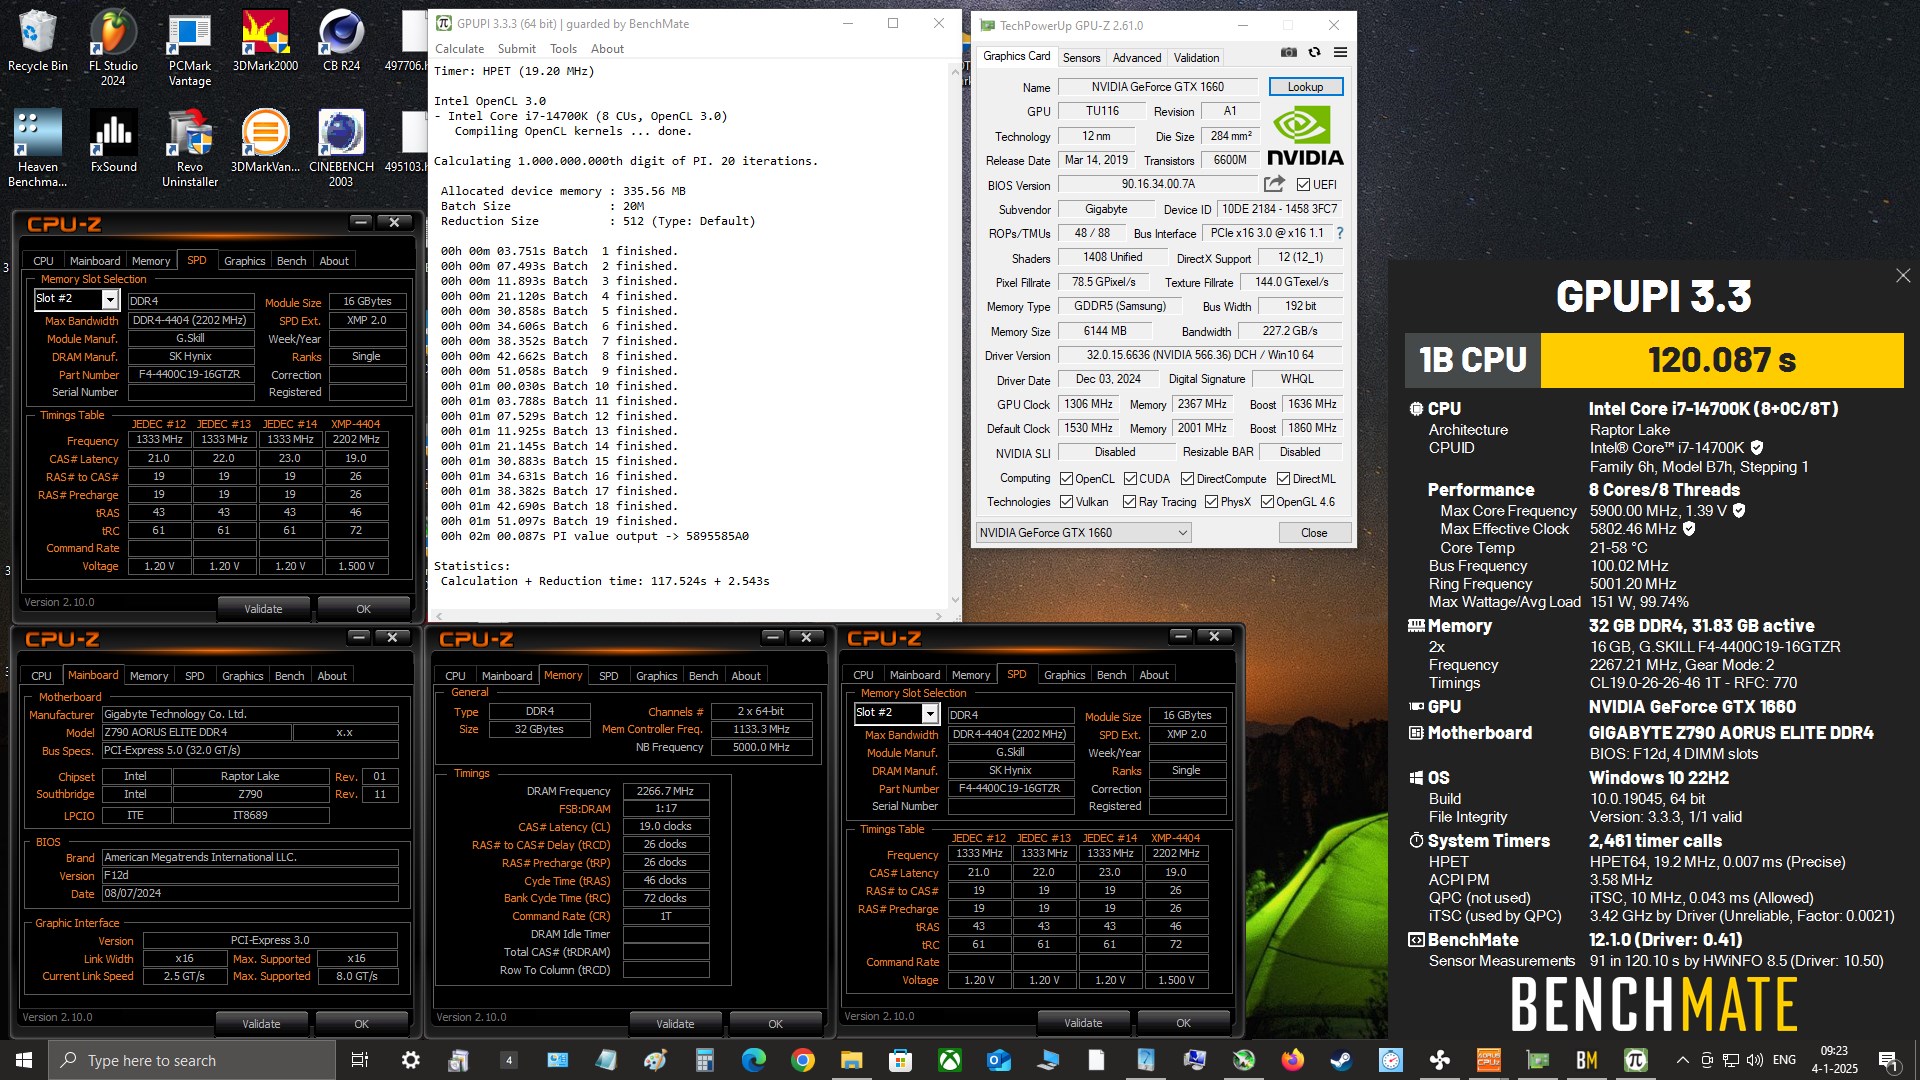Open Microsoft Edge from the taskbar
This screenshot has width=1920, height=1080.
click(x=753, y=1060)
